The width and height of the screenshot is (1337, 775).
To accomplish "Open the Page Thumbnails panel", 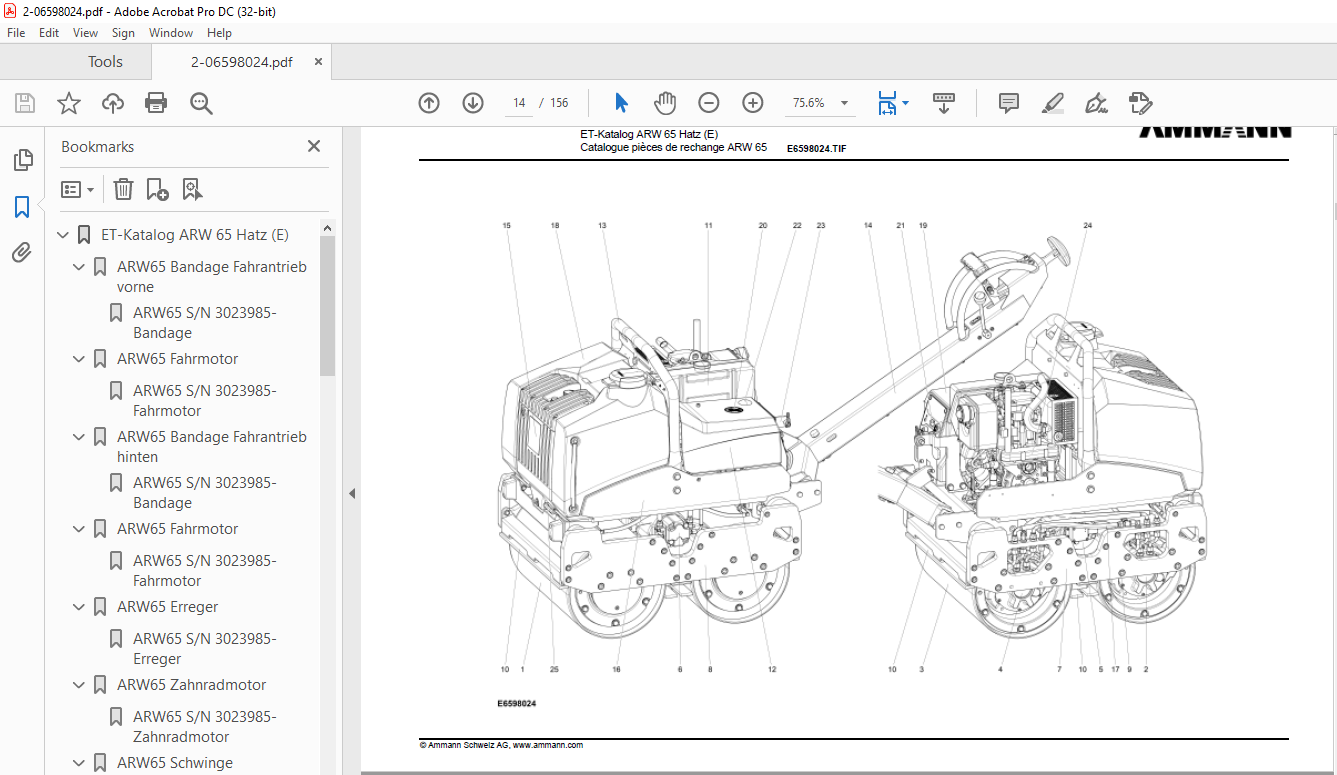I will click(x=22, y=160).
